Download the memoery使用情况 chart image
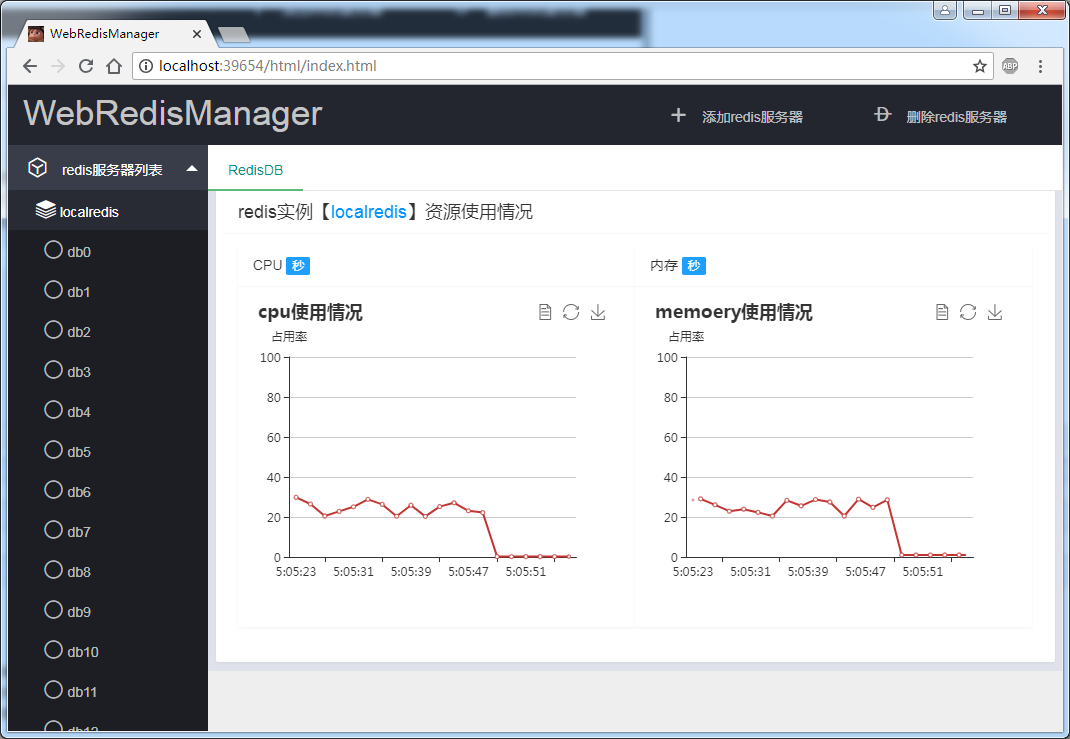Viewport: 1070px width, 739px height. tap(995, 312)
